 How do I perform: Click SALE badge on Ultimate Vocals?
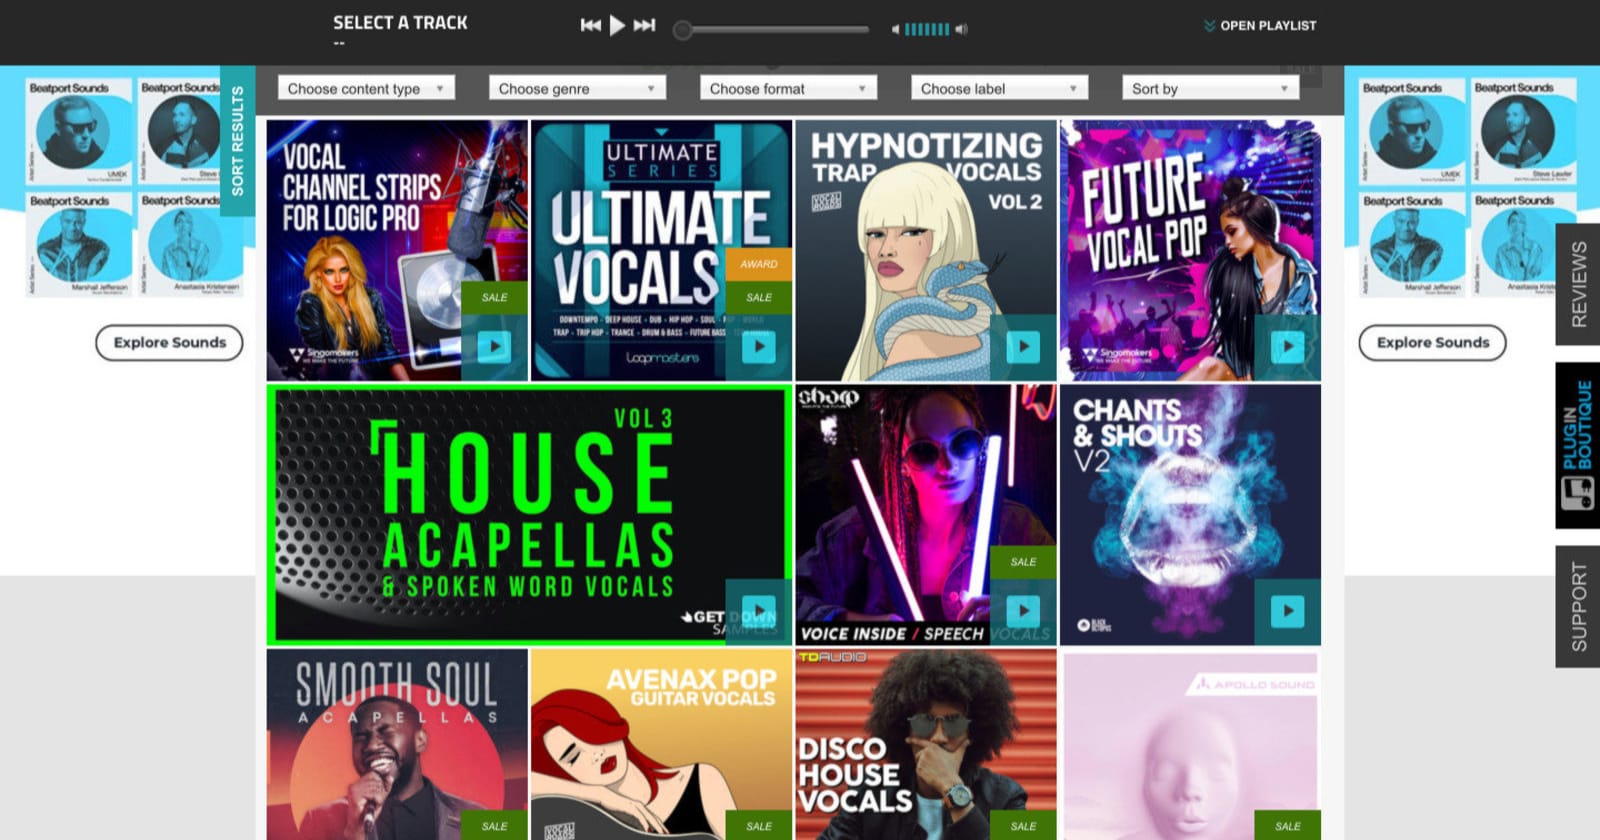(759, 298)
